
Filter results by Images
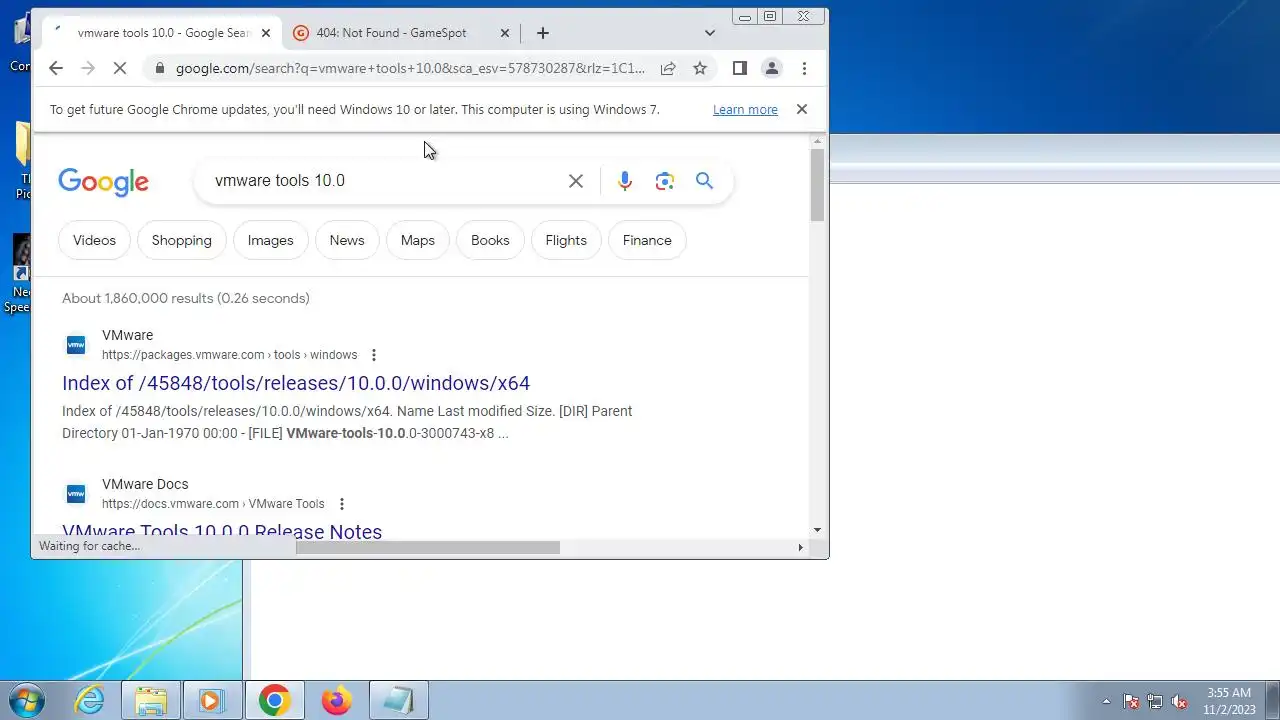point(271,241)
